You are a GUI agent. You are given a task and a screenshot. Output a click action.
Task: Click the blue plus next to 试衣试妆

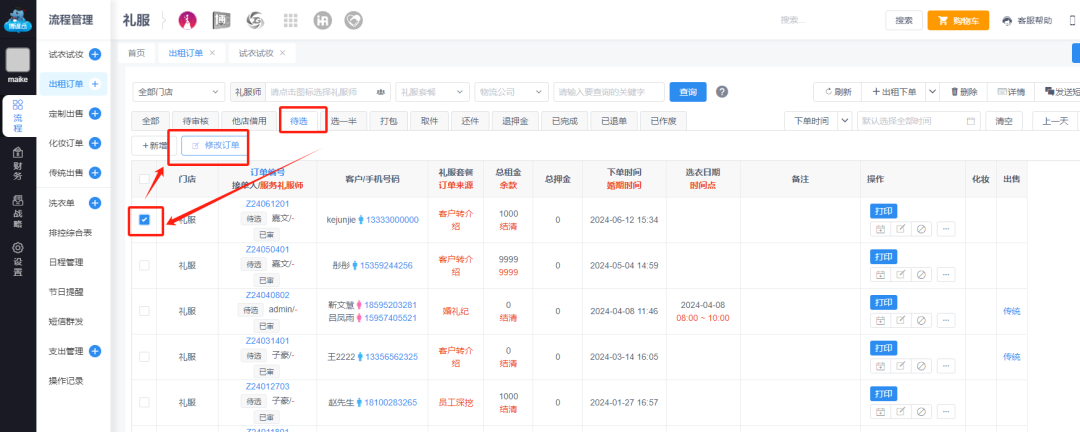coord(96,54)
